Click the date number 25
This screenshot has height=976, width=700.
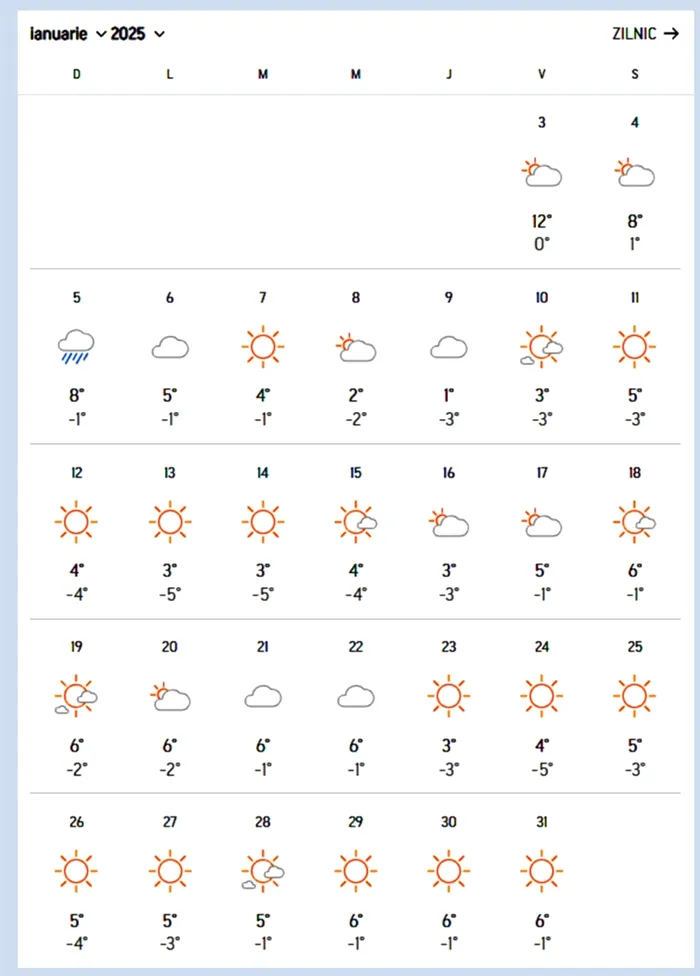click(635, 647)
